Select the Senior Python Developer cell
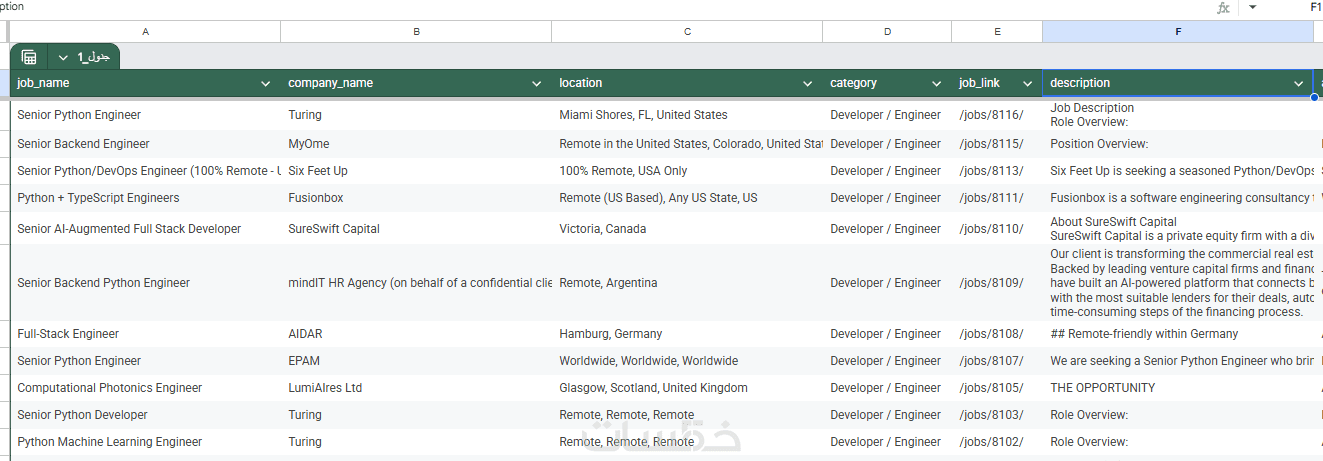 pos(145,415)
